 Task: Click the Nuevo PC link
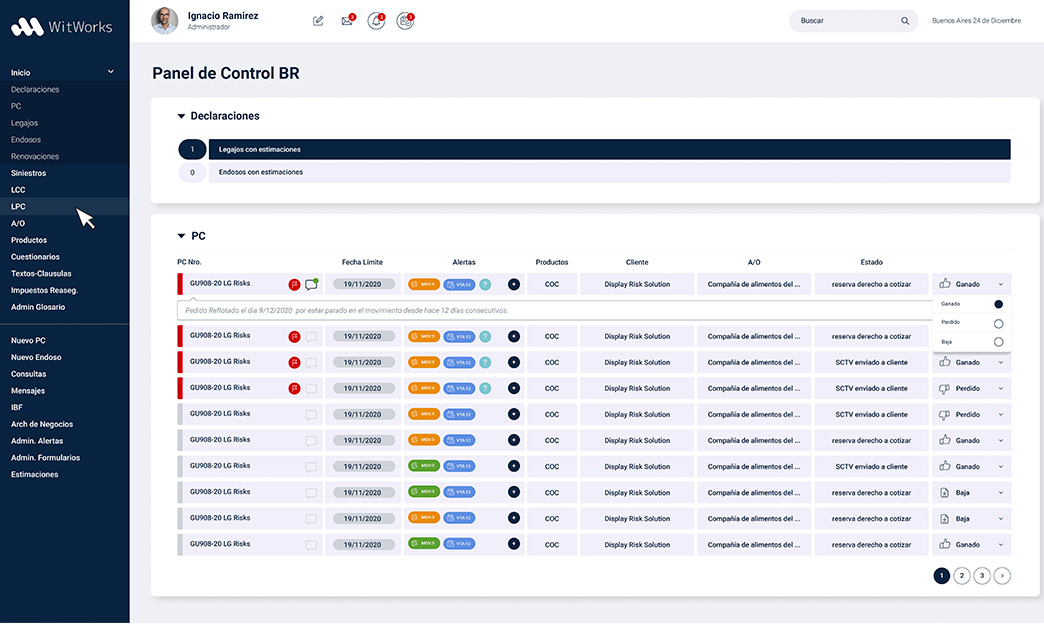(28, 341)
